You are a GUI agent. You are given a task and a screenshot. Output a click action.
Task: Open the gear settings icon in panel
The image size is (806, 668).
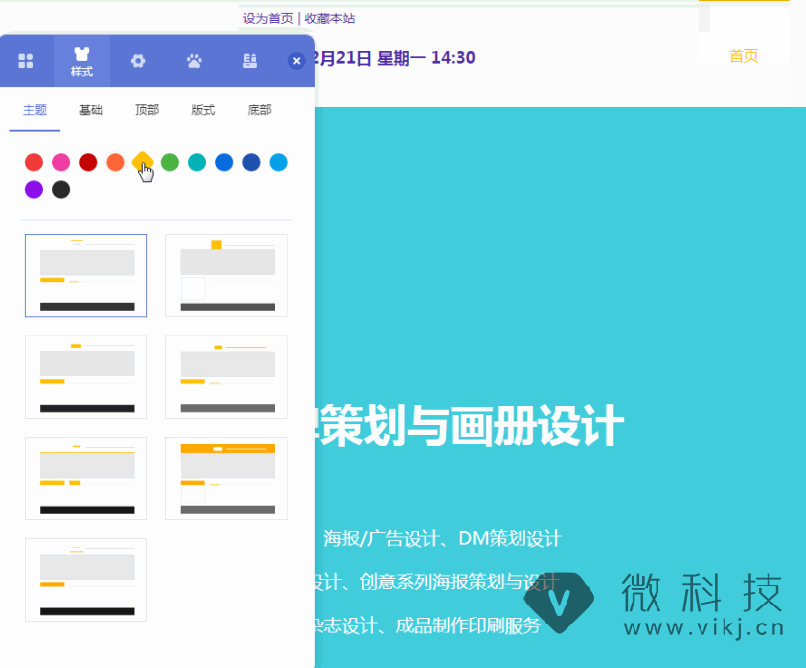pos(138,61)
